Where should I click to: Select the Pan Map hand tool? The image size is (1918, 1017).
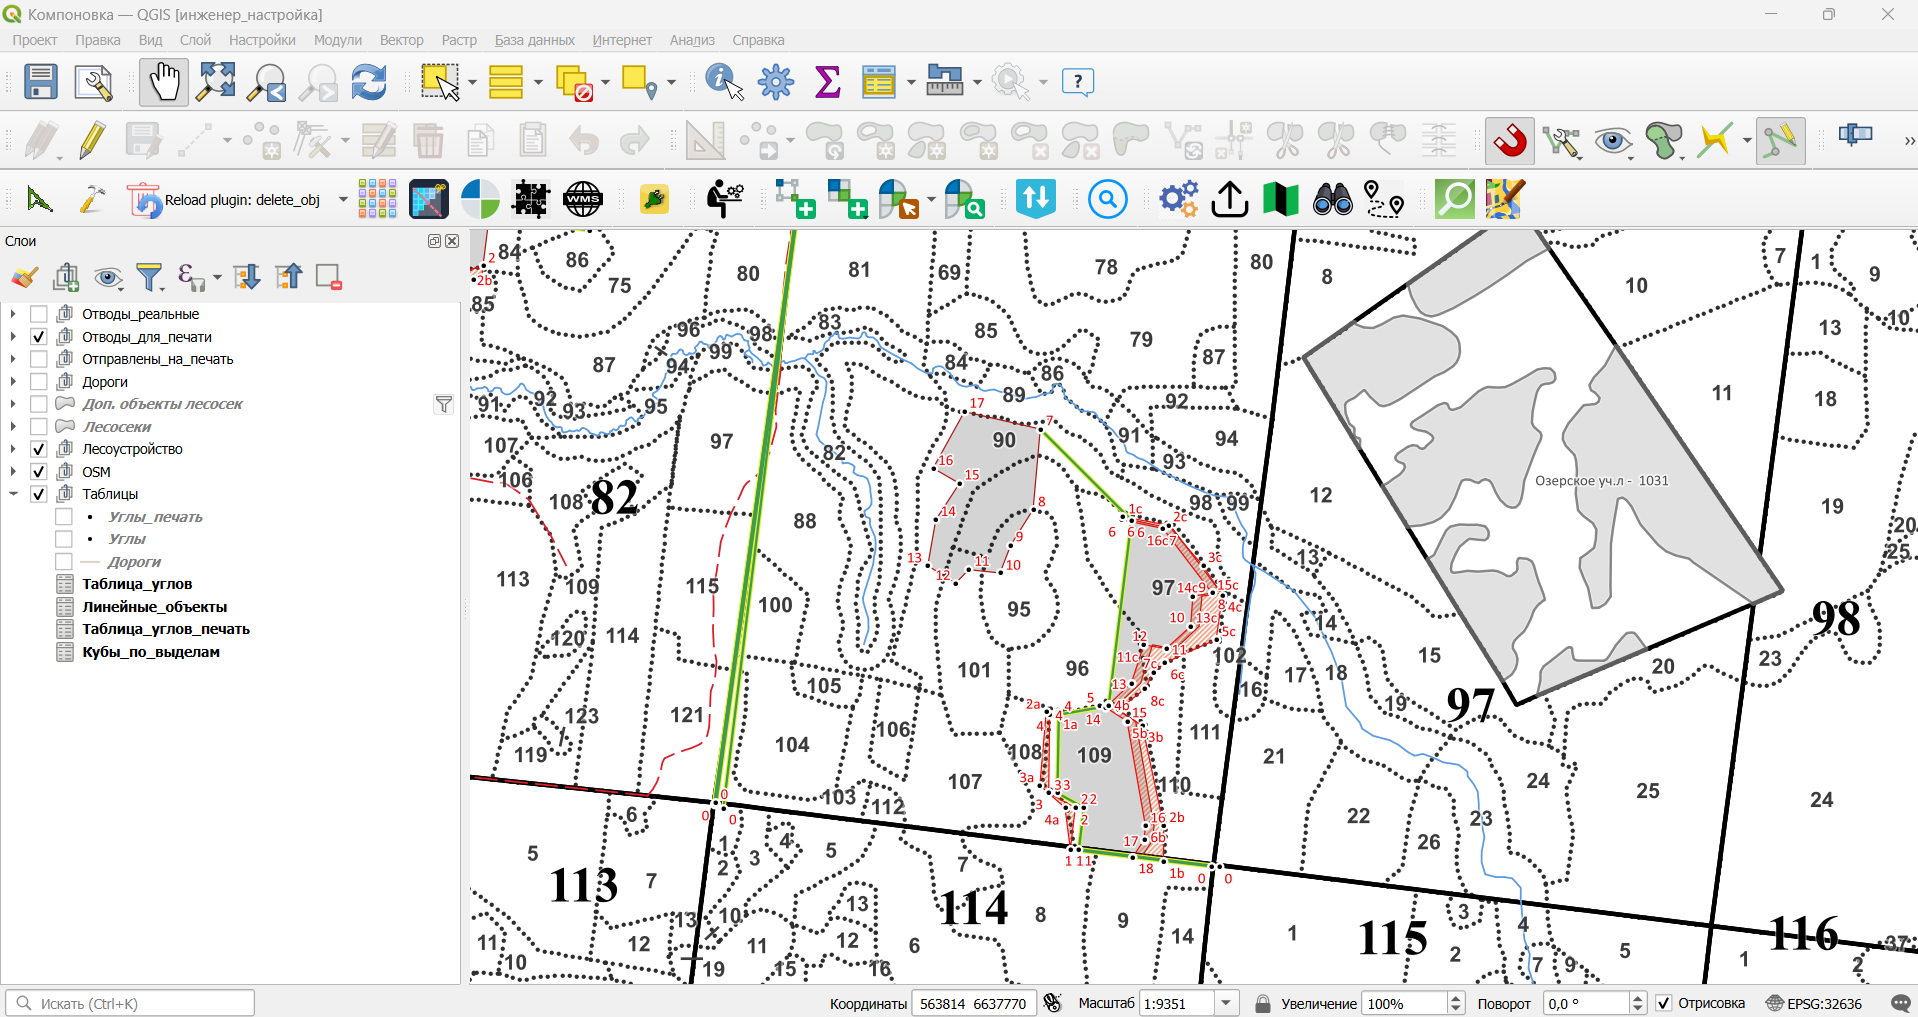pos(163,82)
